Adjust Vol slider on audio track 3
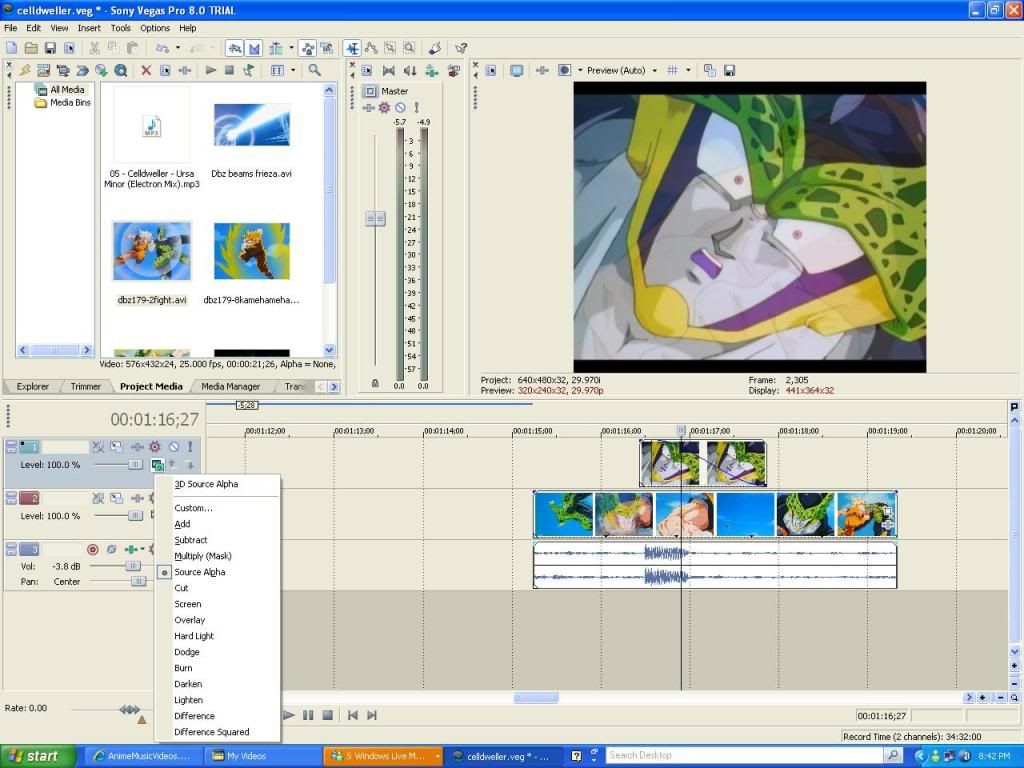The width and height of the screenshot is (1024, 768). coord(132,566)
